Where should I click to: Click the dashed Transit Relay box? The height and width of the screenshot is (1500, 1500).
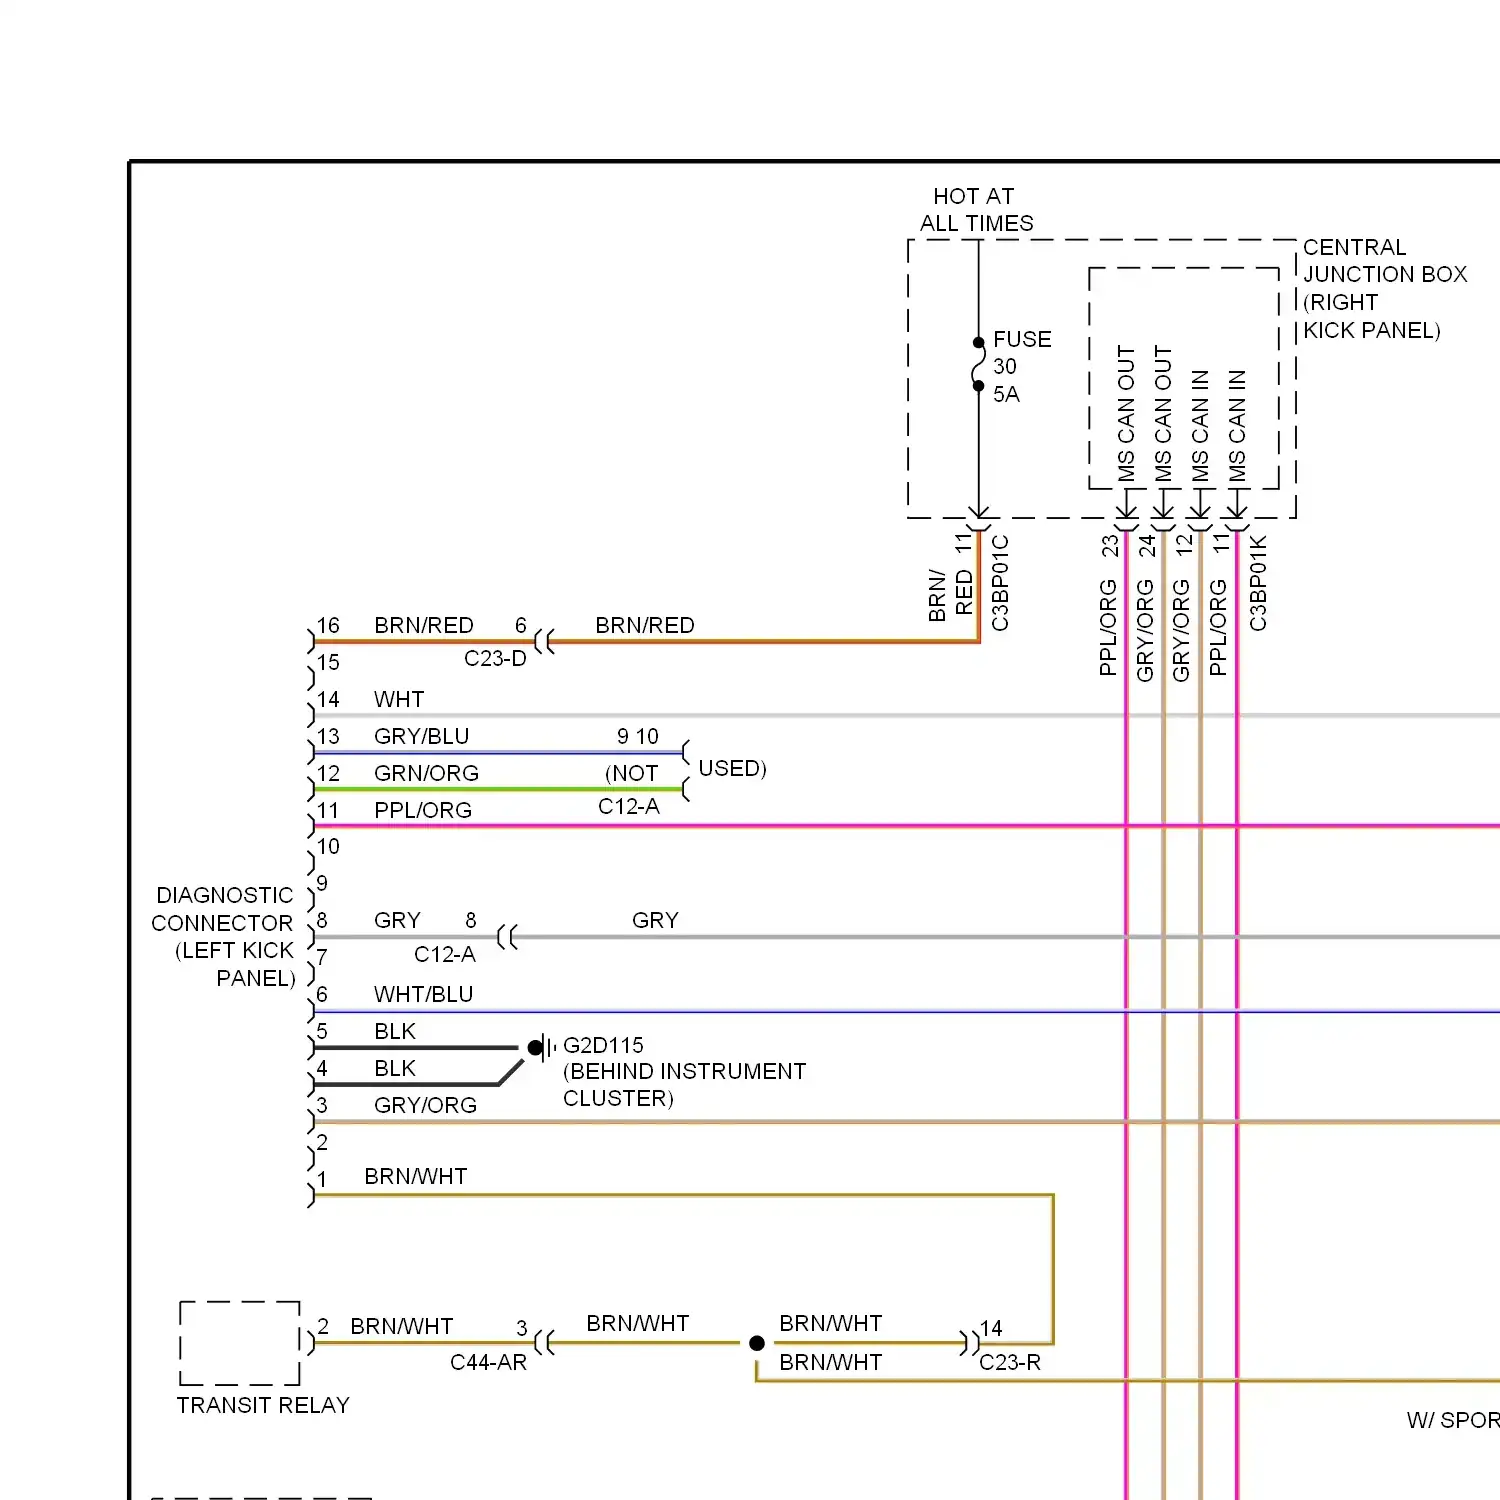[x=240, y=1343]
